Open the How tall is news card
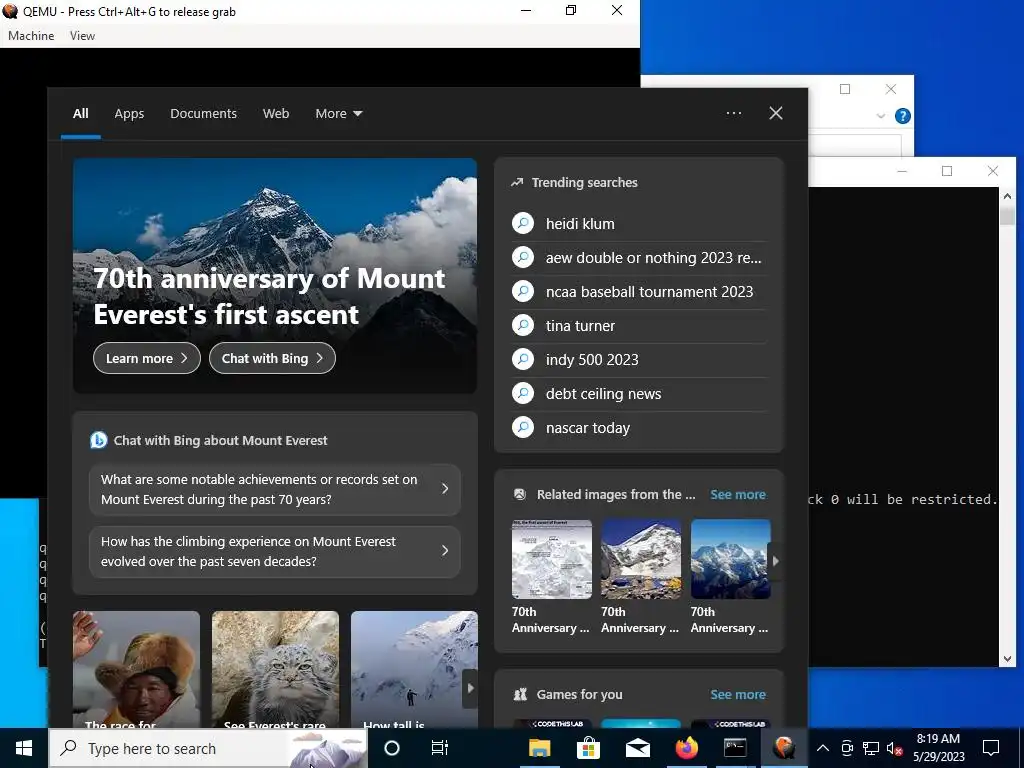Image resolution: width=1024 pixels, height=768 pixels. [414, 669]
